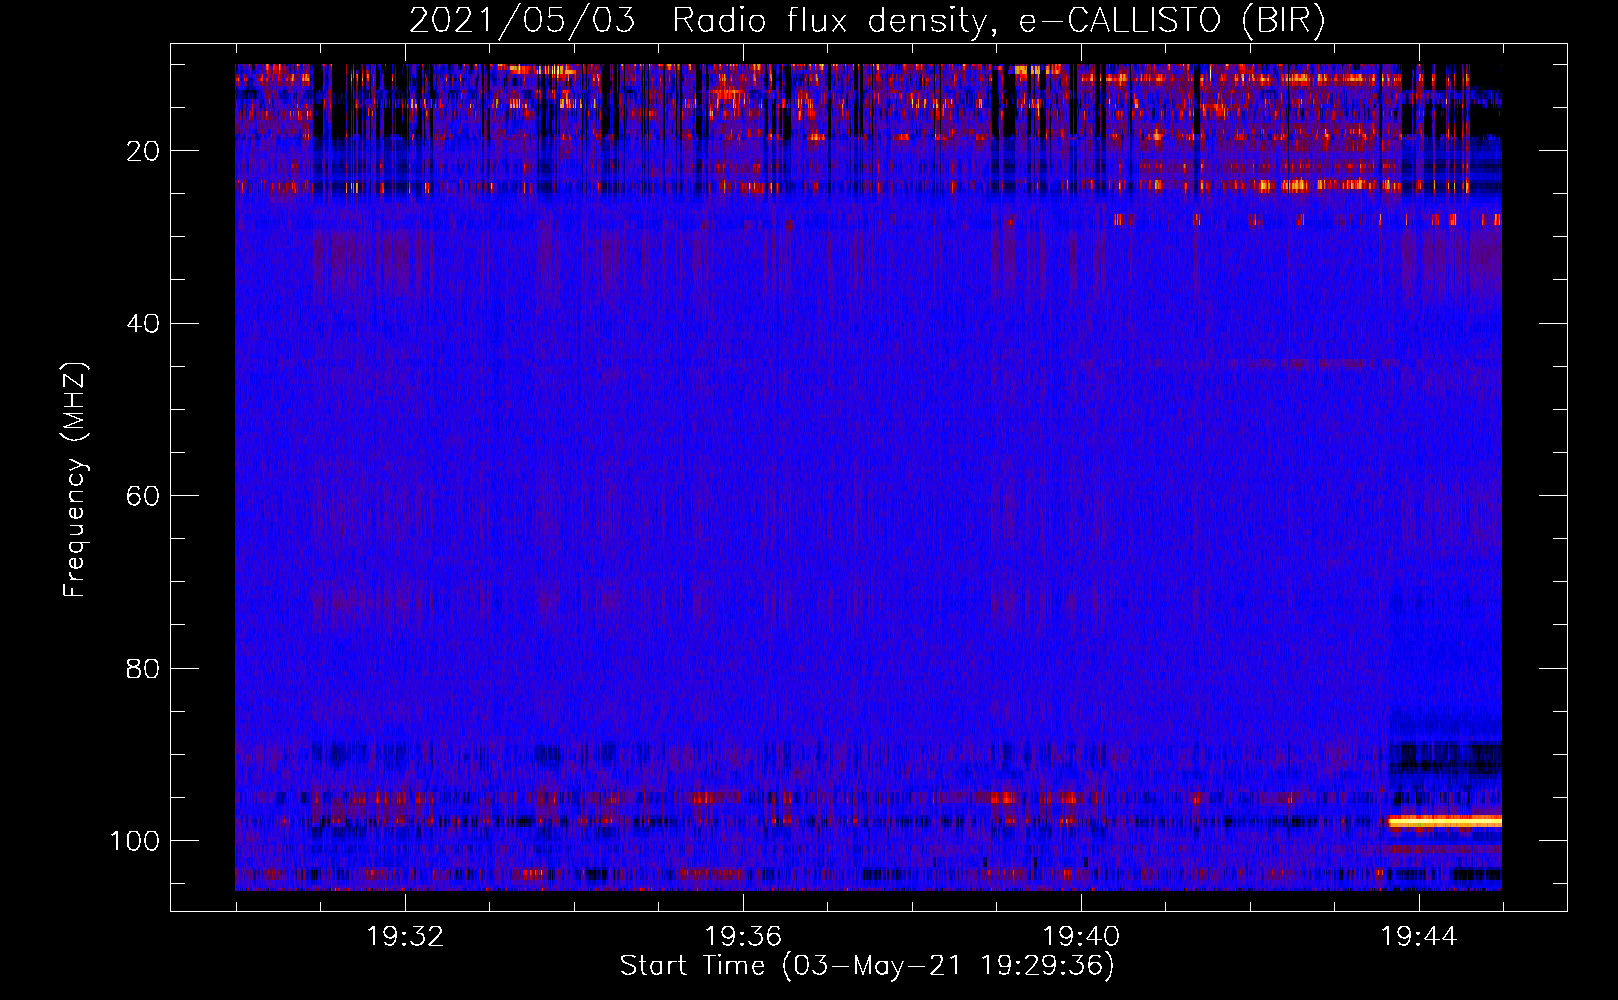Click the 19:36 time tick label

[x=743, y=937]
